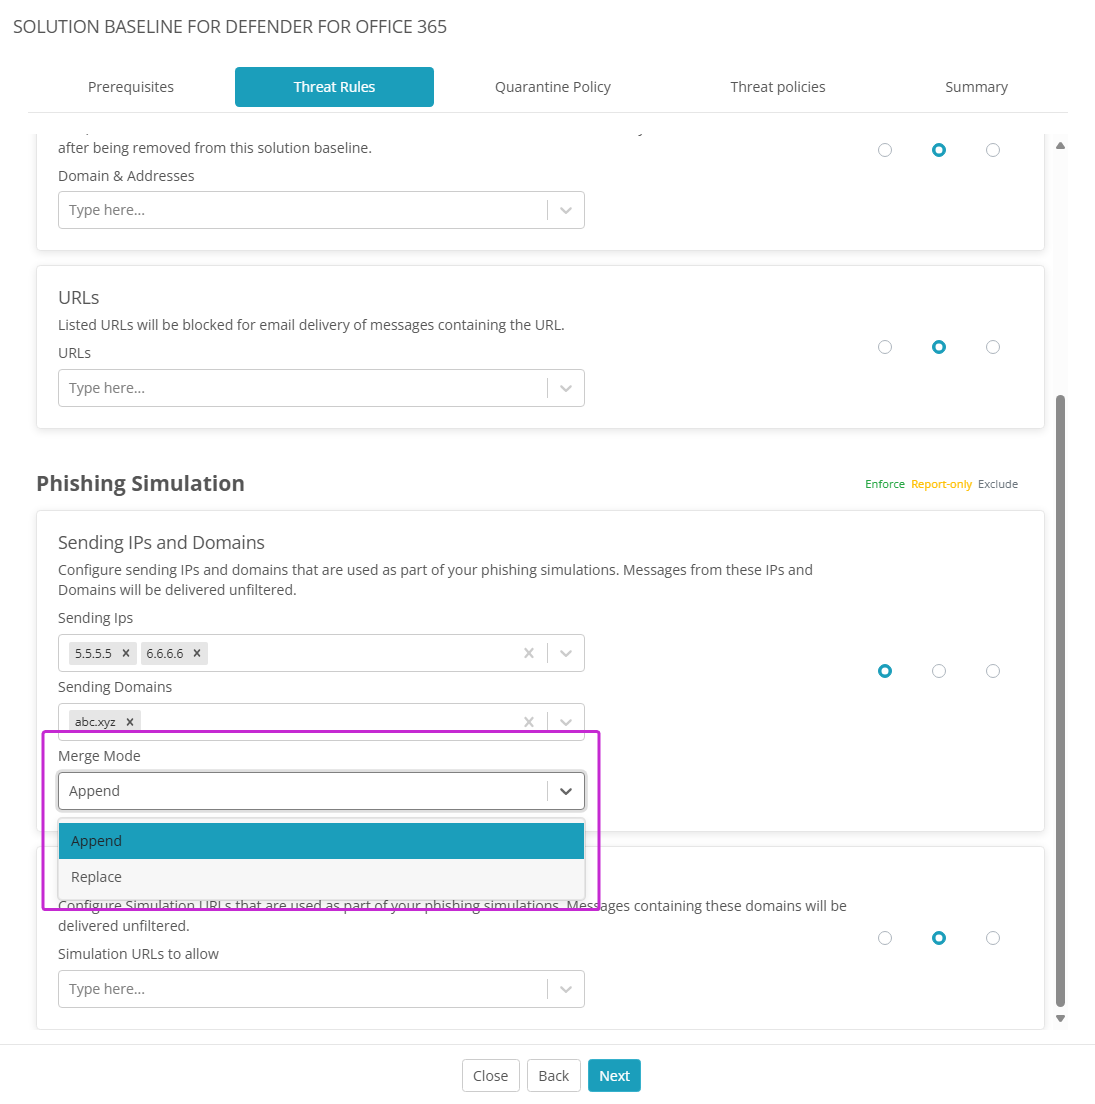1095x1104 pixels.
Task: Remove the 6.6.6.6 sending IP tag
Action: [x=197, y=653]
